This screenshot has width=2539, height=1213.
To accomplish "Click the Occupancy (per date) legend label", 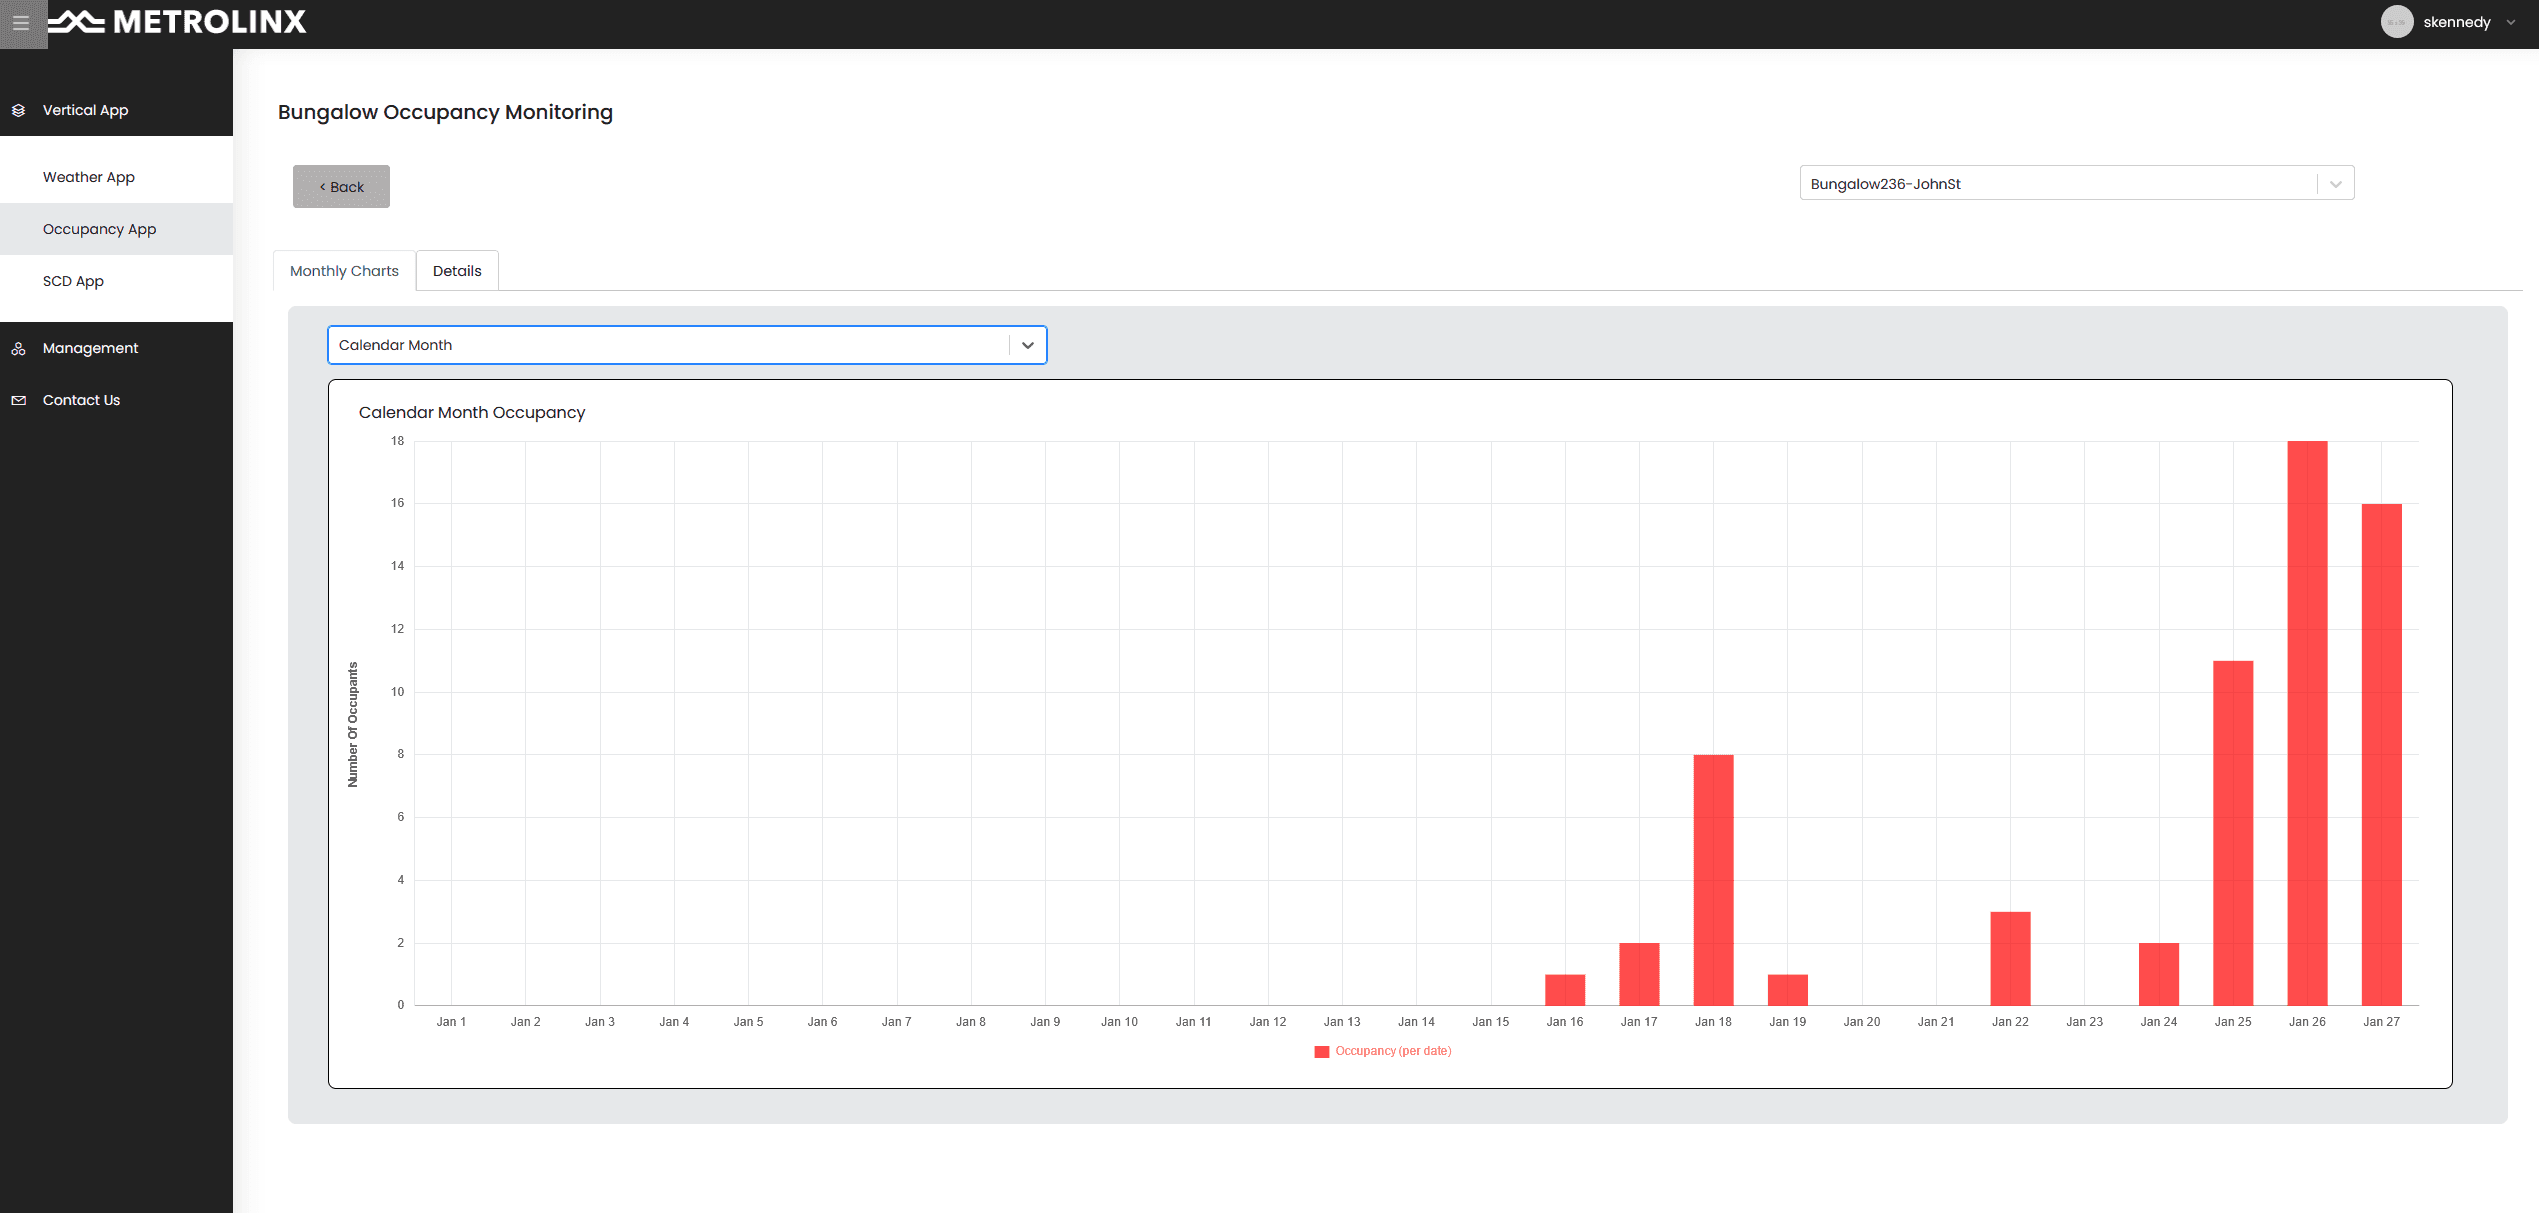I will tap(1393, 1051).
